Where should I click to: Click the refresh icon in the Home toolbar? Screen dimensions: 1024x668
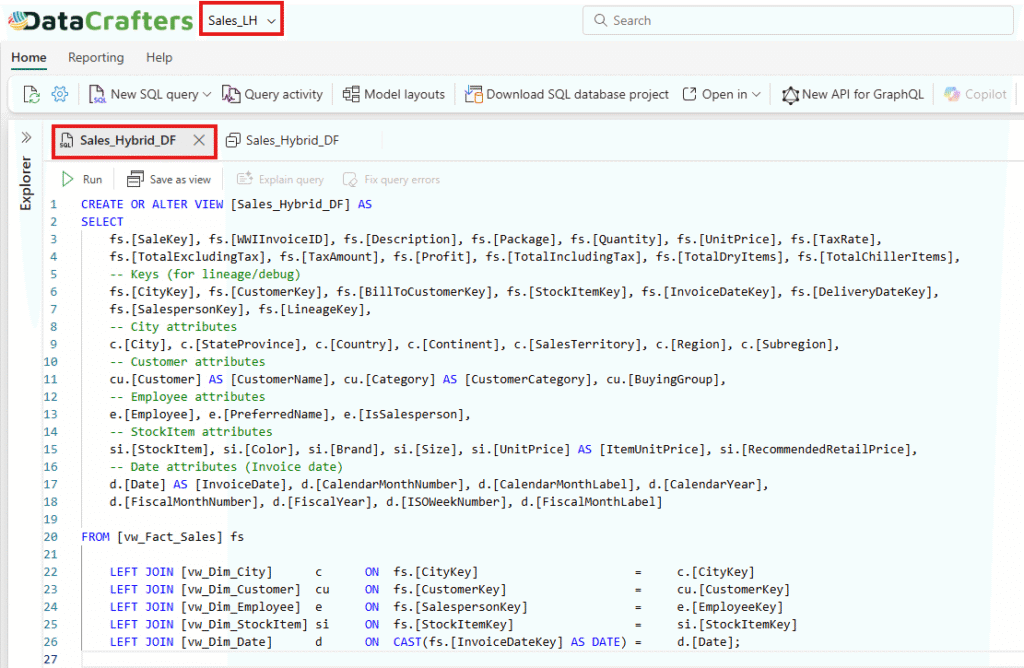tap(32, 94)
